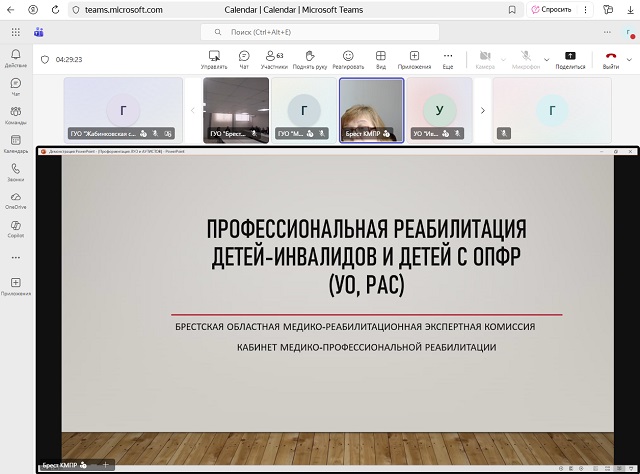Raise your hand in the meeting
This screenshot has width=640, height=474.
pyautogui.click(x=310, y=60)
